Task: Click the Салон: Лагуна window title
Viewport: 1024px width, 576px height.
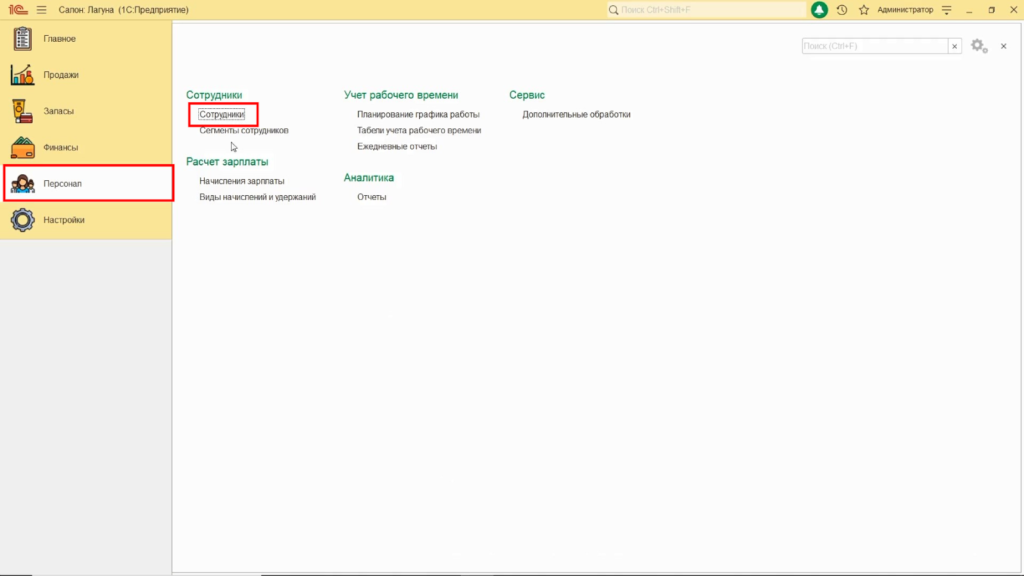Action: pos(123,10)
